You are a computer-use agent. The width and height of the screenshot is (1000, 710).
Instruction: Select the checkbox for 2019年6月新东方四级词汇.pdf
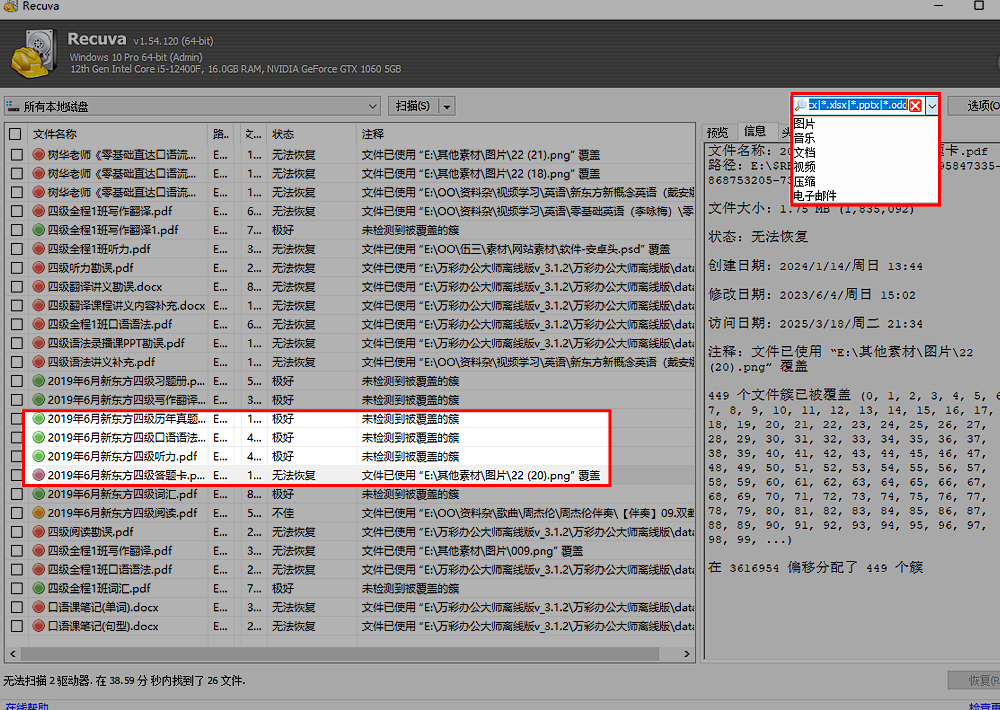point(17,494)
